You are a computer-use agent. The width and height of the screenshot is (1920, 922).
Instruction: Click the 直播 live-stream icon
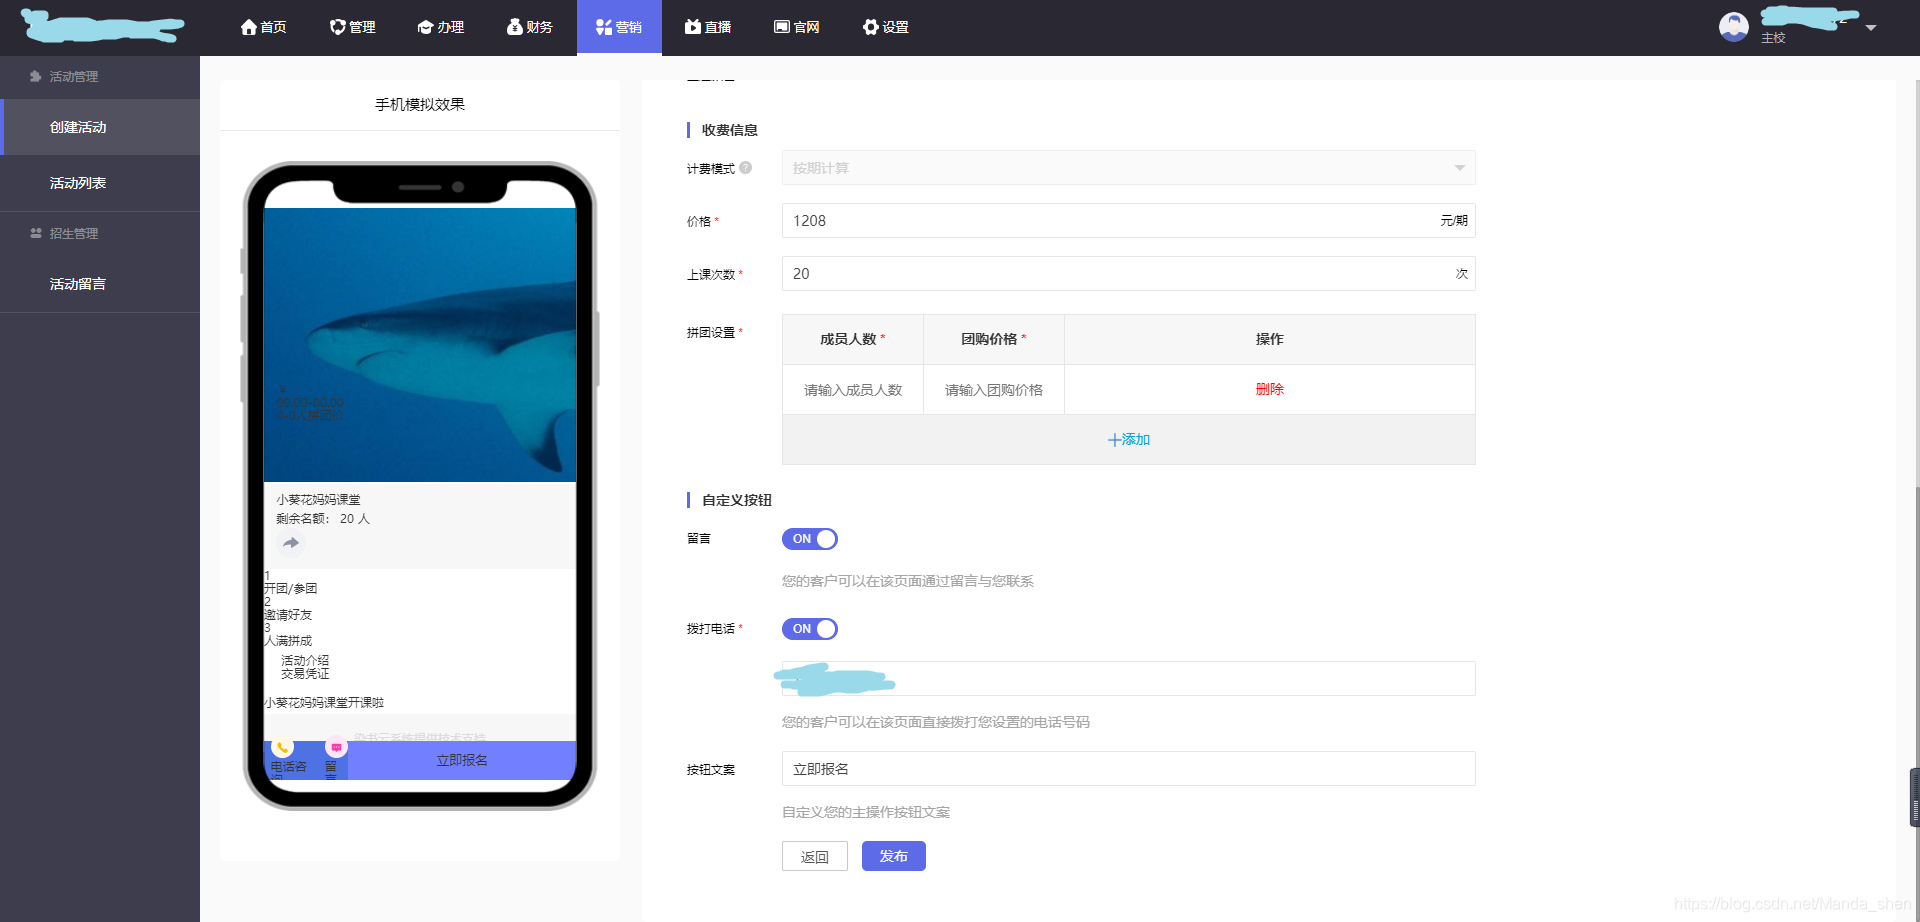tap(690, 26)
